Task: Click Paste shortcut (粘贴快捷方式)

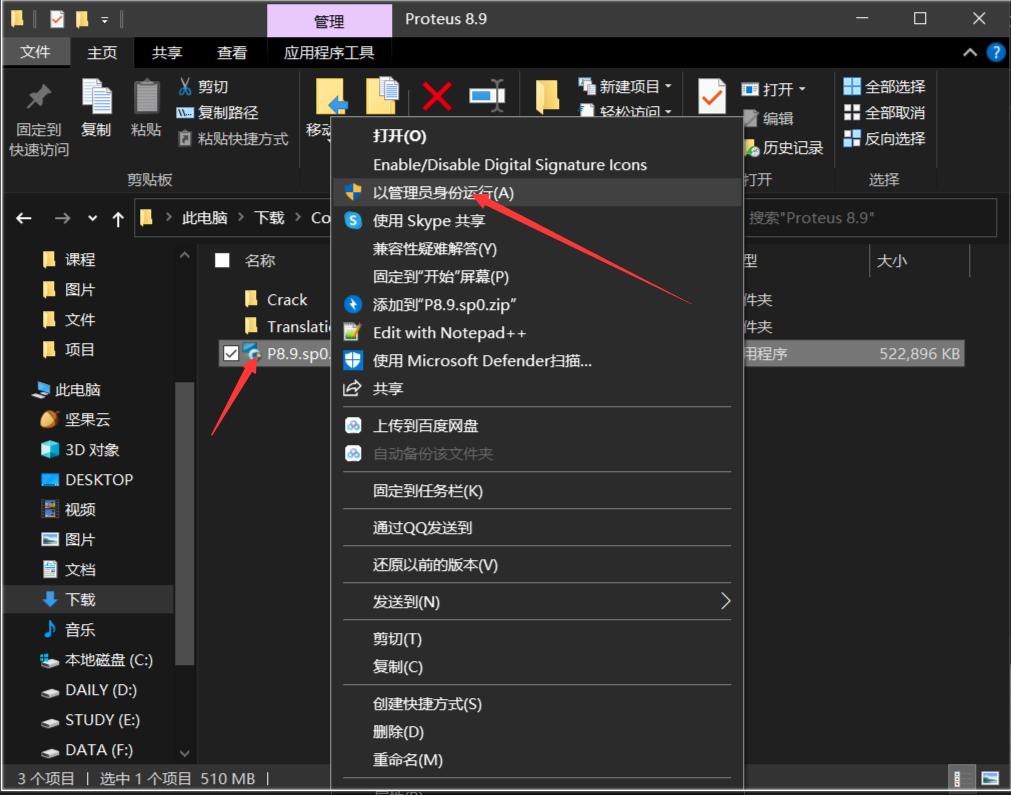Action: pyautogui.click(x=233, y=139)
